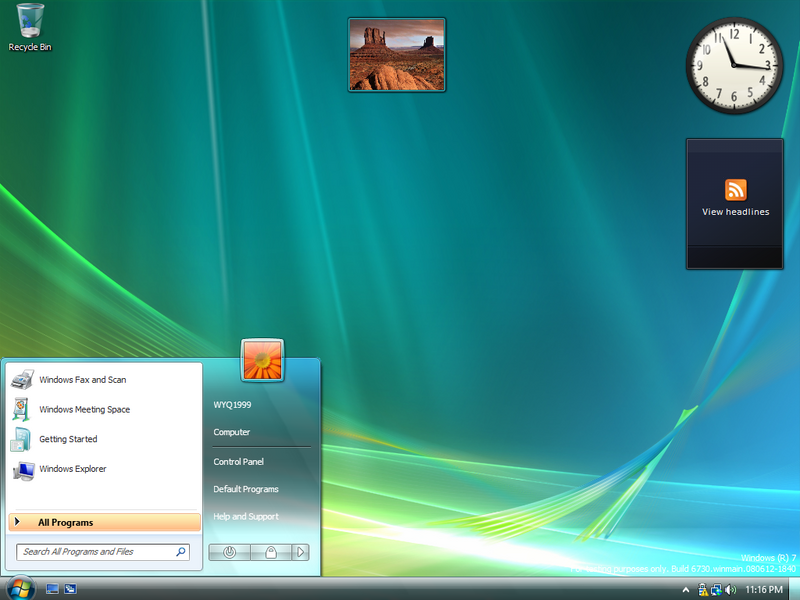Open Control Panel from Start menu
The width and height of the screenshot is (800, 600).
click(x=238, y=462)
